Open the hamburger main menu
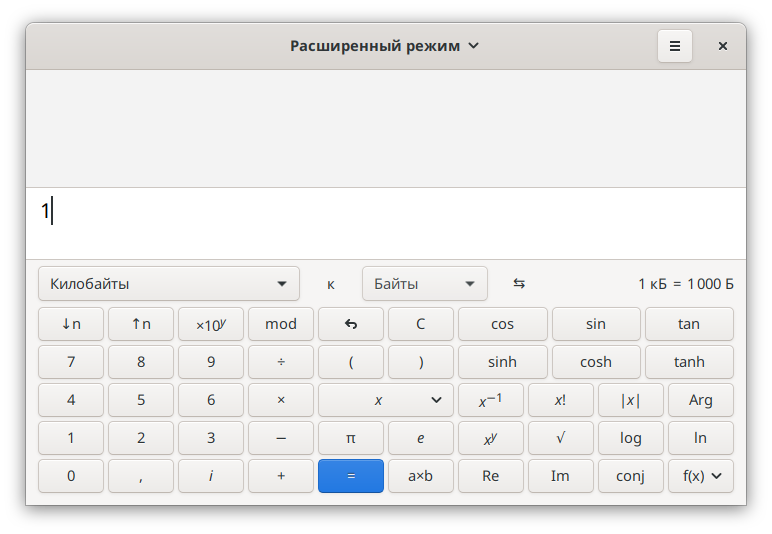The height and width of the screenshot is (534, 772). pyautogui.click(x=675, y=46)
